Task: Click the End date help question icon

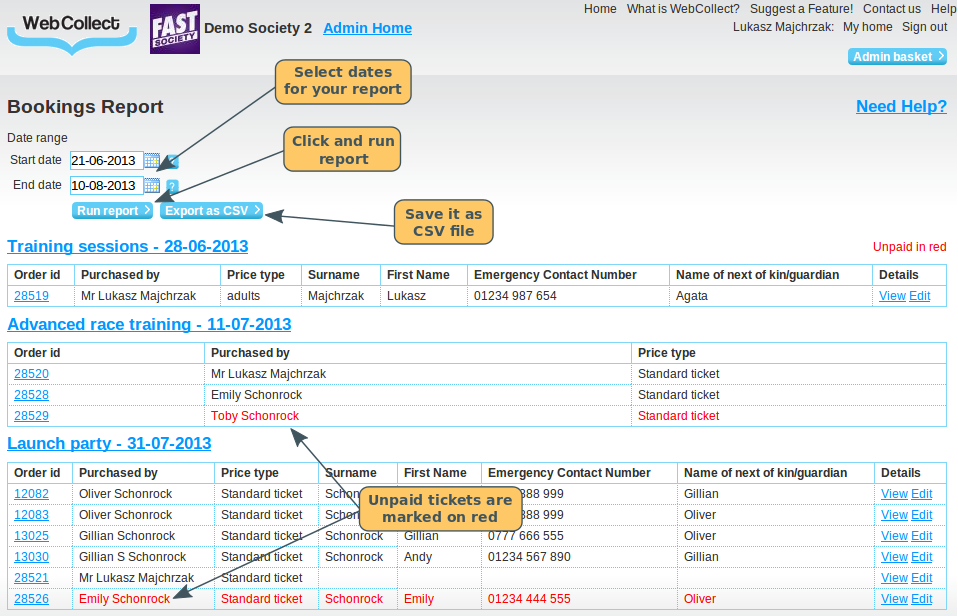Action: [172, 186]
